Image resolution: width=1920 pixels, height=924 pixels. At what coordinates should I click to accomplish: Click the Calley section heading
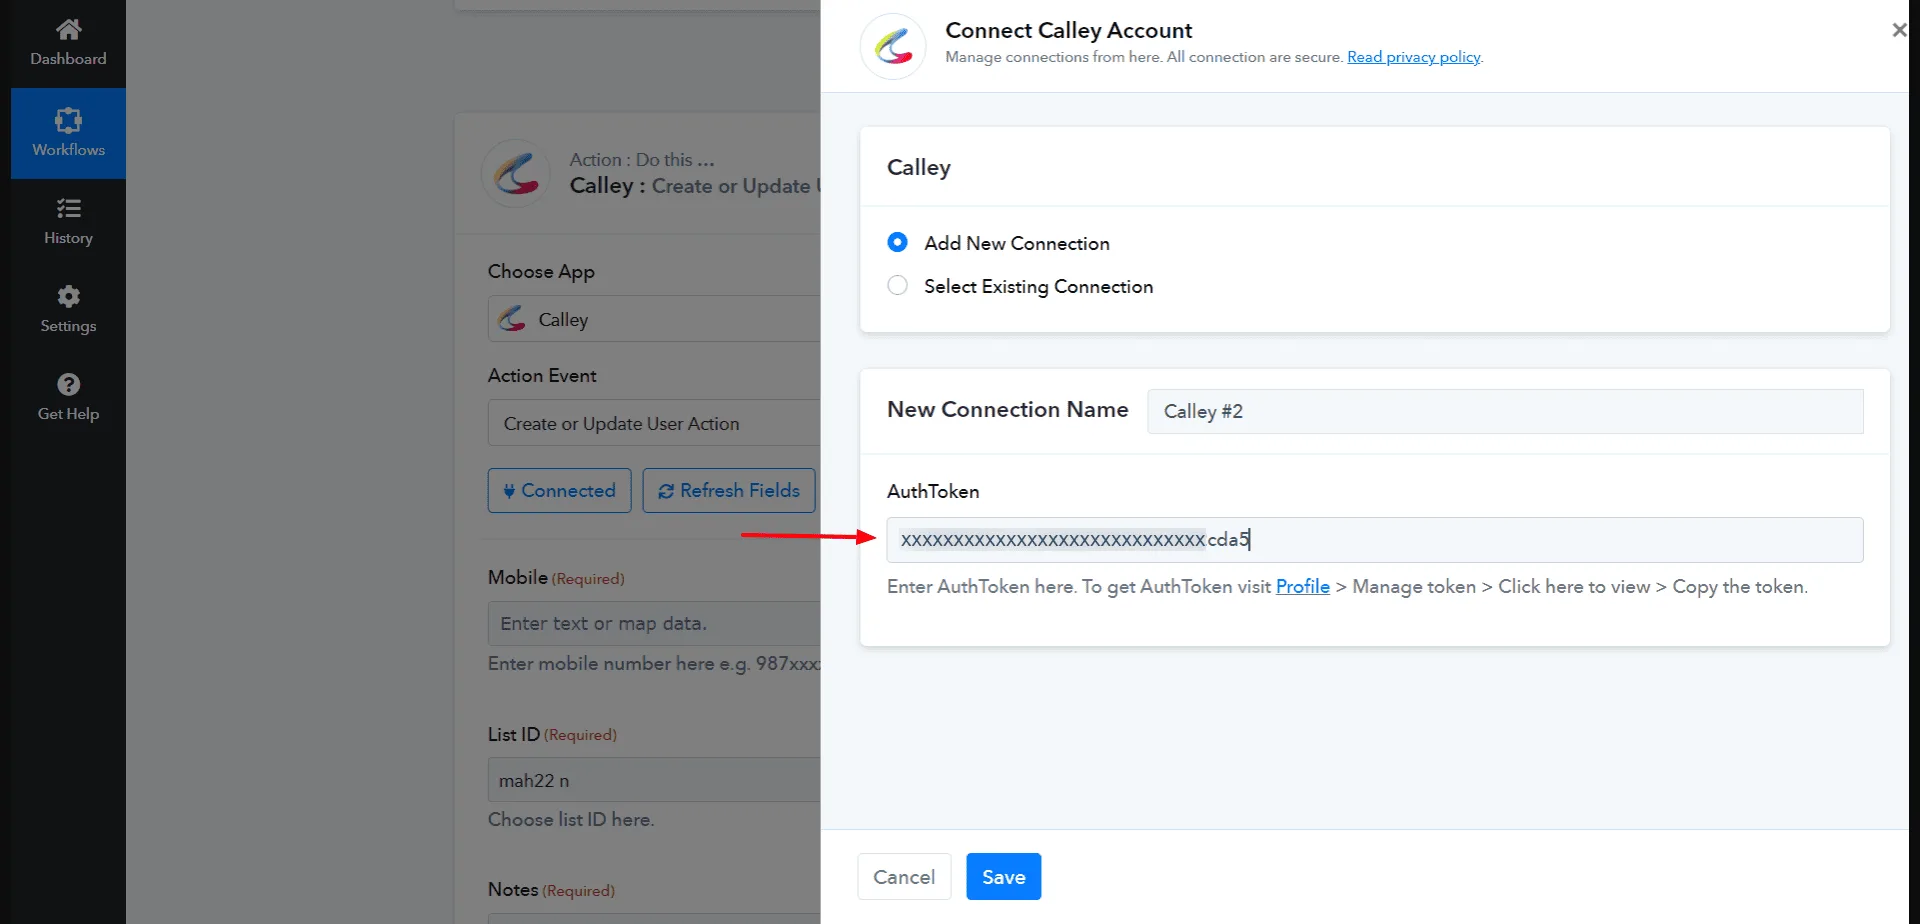point(919,168)
